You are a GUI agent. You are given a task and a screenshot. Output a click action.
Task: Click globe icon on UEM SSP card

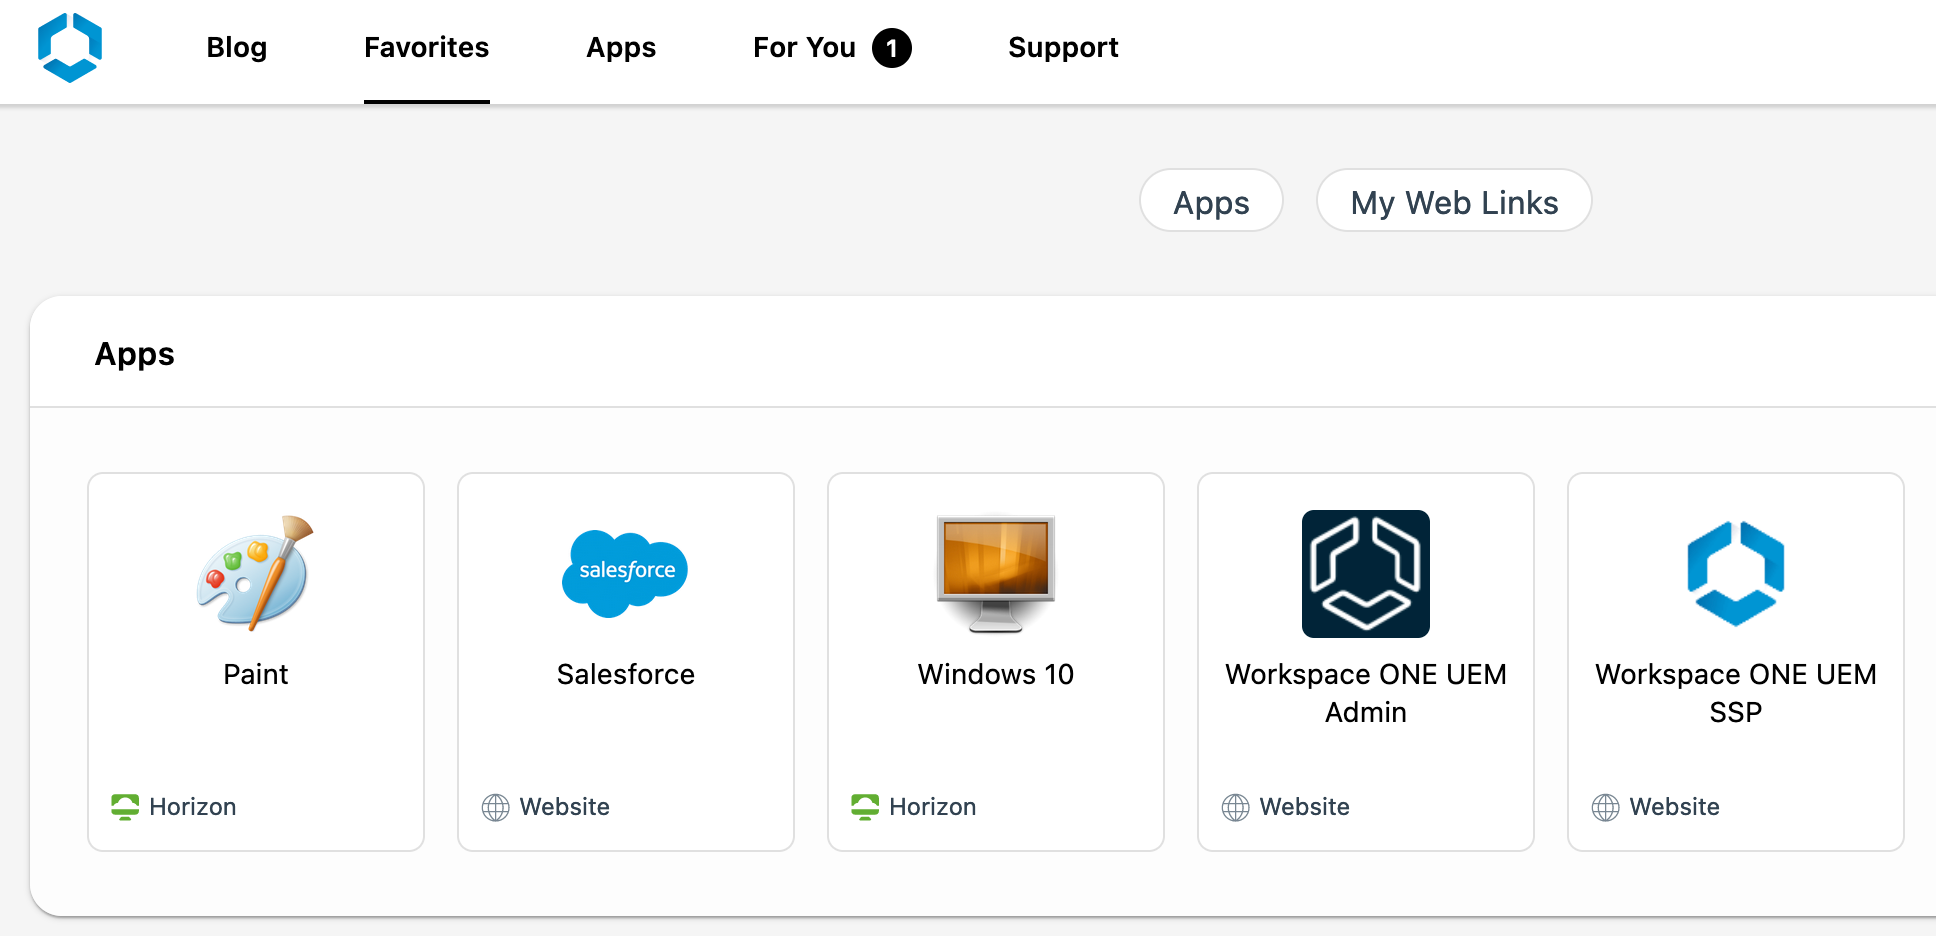1606,807
